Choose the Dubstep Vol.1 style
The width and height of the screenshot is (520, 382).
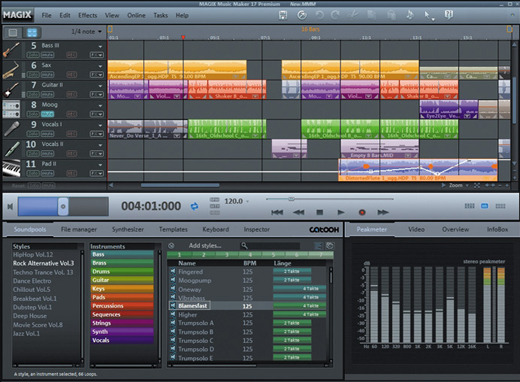32,307
